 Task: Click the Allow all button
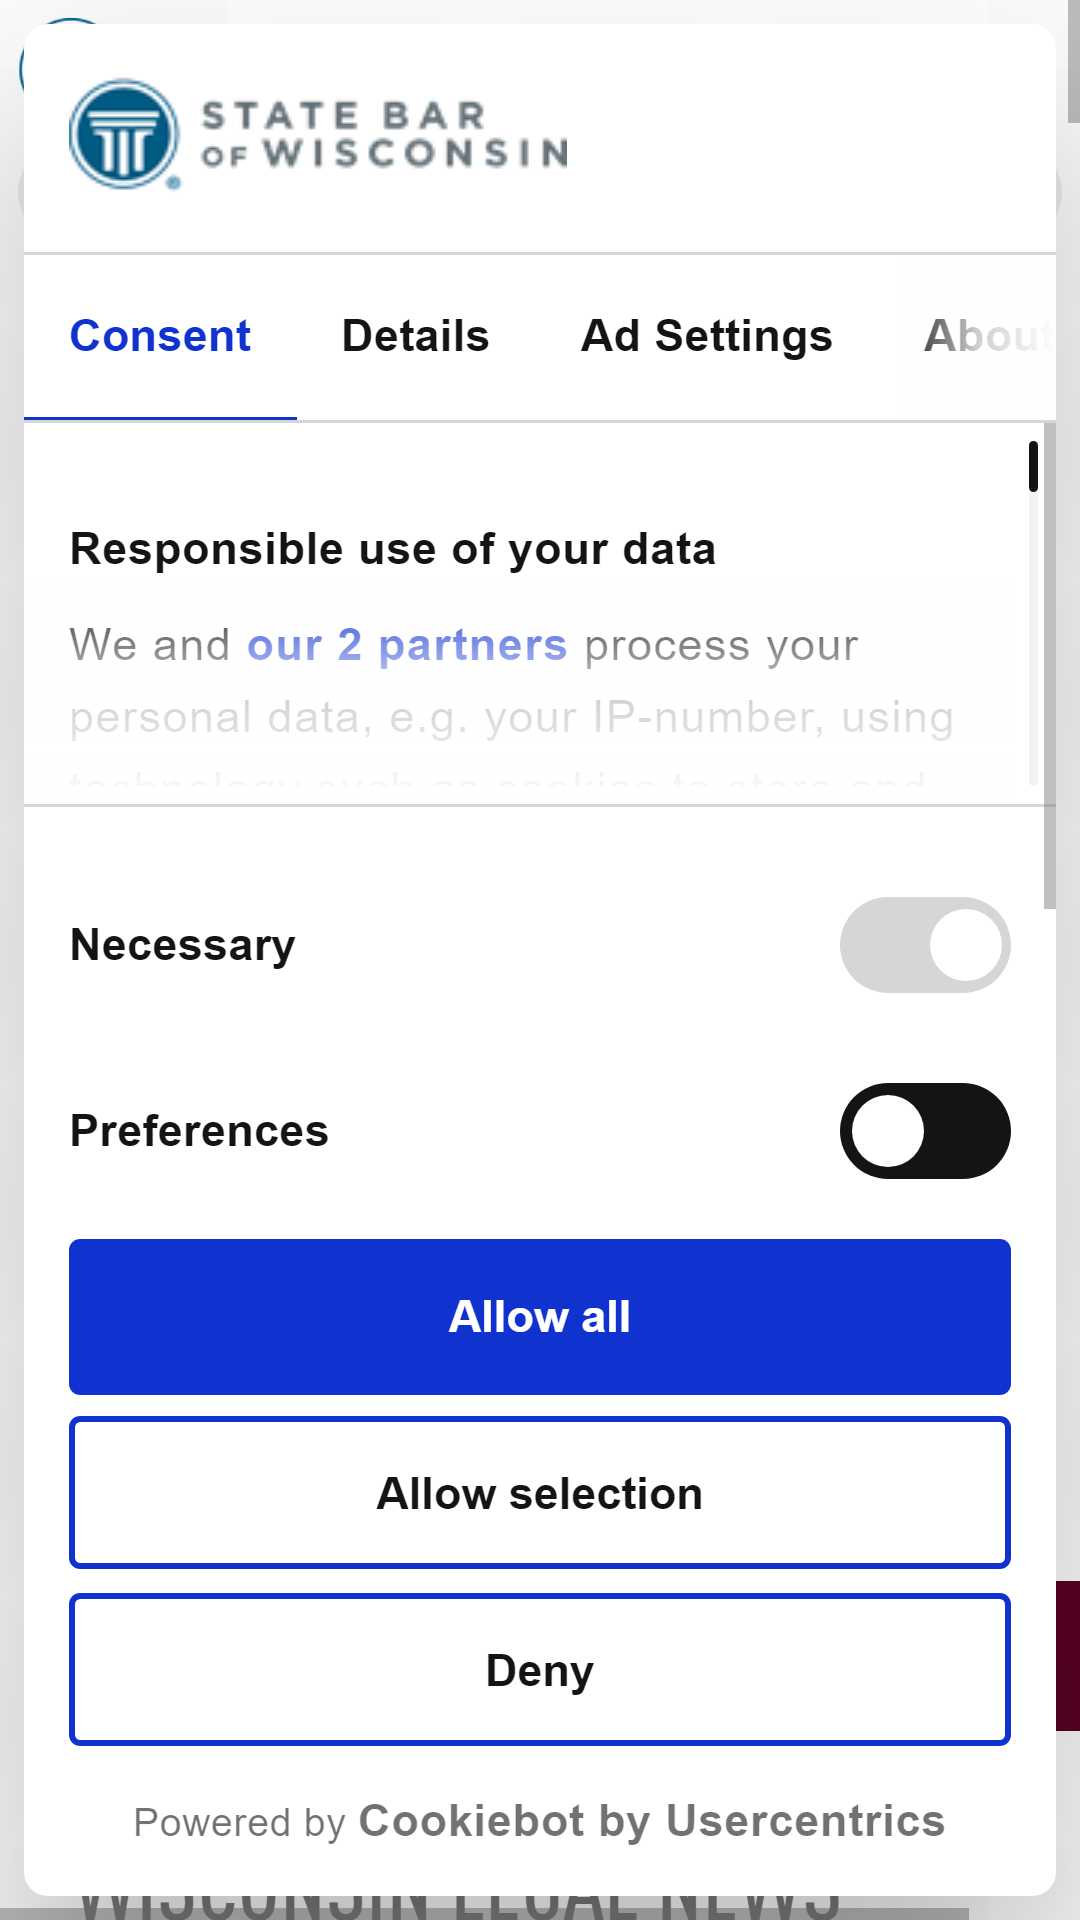pyautogui.click(x=540, y=1317)
